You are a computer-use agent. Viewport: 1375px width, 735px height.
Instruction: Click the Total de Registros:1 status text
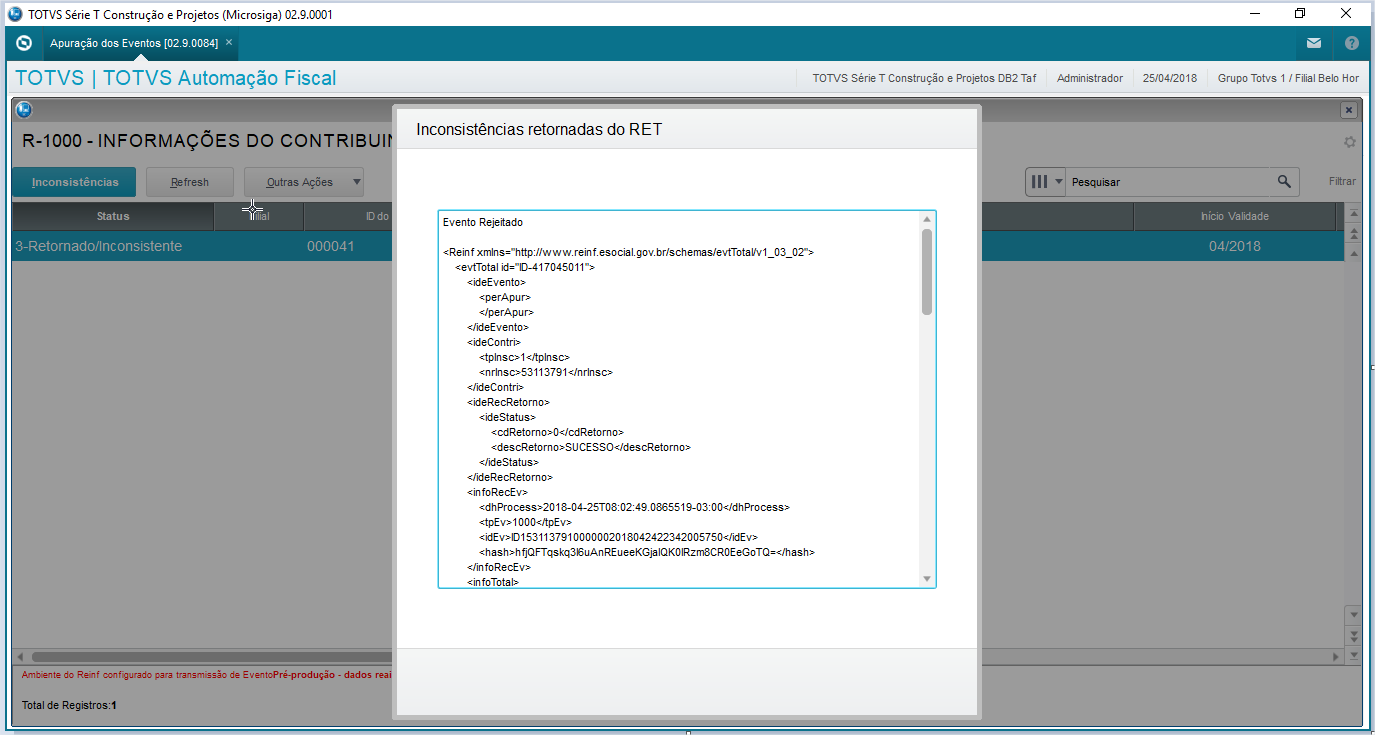point(69,705)
